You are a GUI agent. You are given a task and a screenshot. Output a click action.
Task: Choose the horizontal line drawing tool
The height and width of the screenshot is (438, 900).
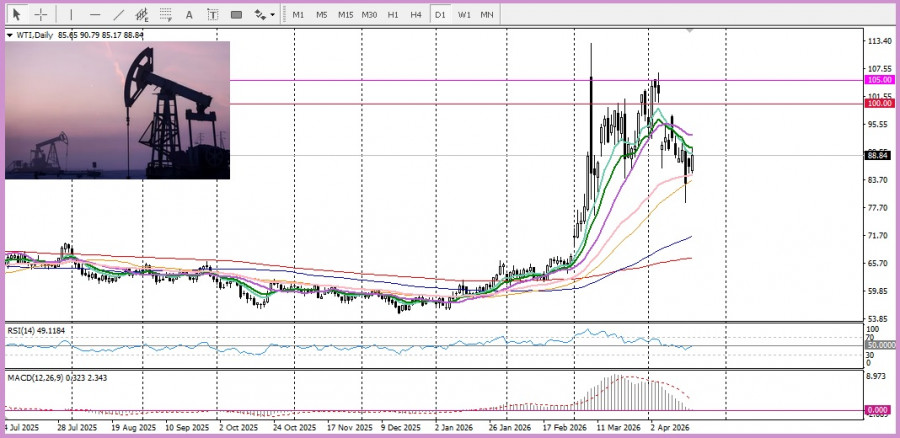pyautogui.click(x=95, y=15)
